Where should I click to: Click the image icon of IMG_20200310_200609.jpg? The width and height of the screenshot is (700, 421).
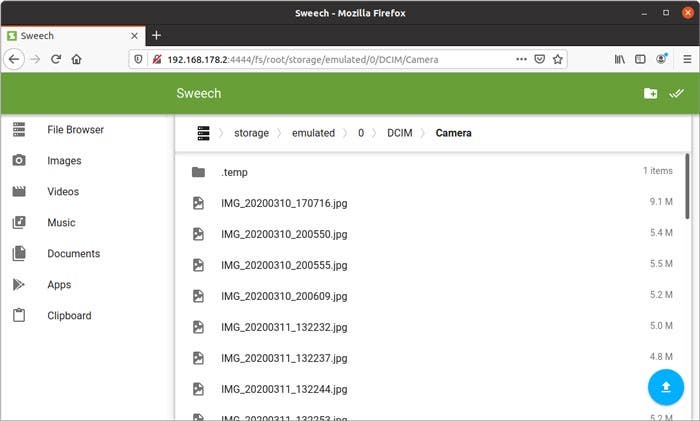click(x=198, y=296)
